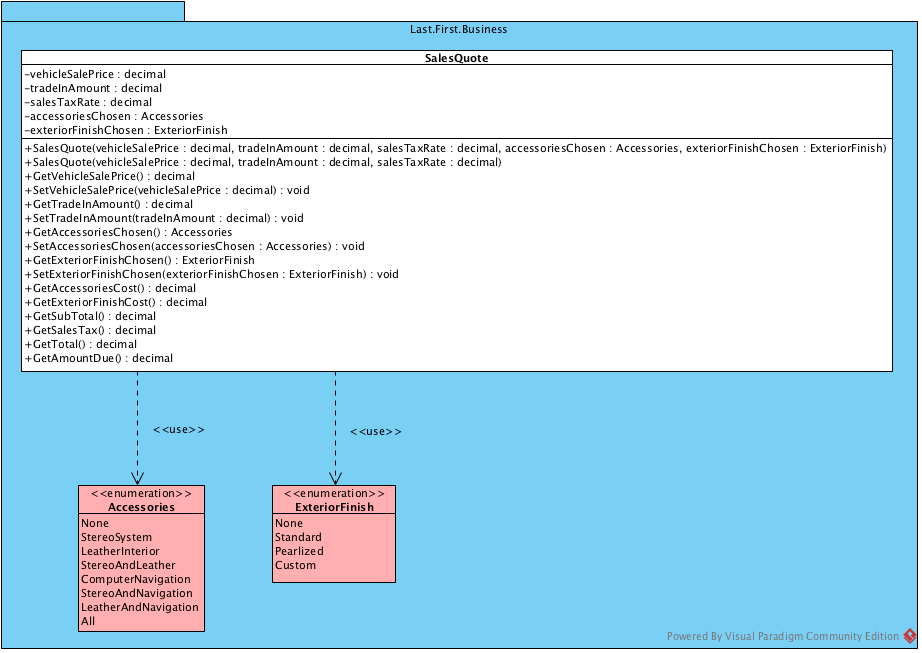Select the LeatherInterior enumeration value
The height and width of the screenshot is (653, 922).
pos(119,550)
